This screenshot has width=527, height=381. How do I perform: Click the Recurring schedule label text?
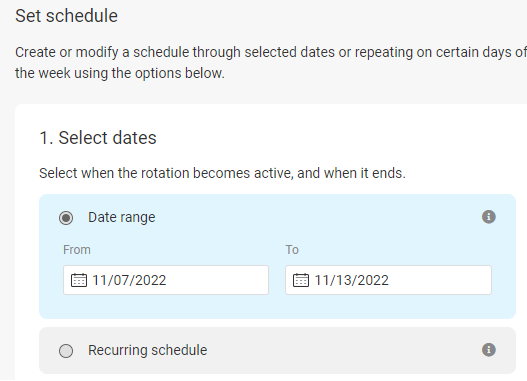click(148, 350)
